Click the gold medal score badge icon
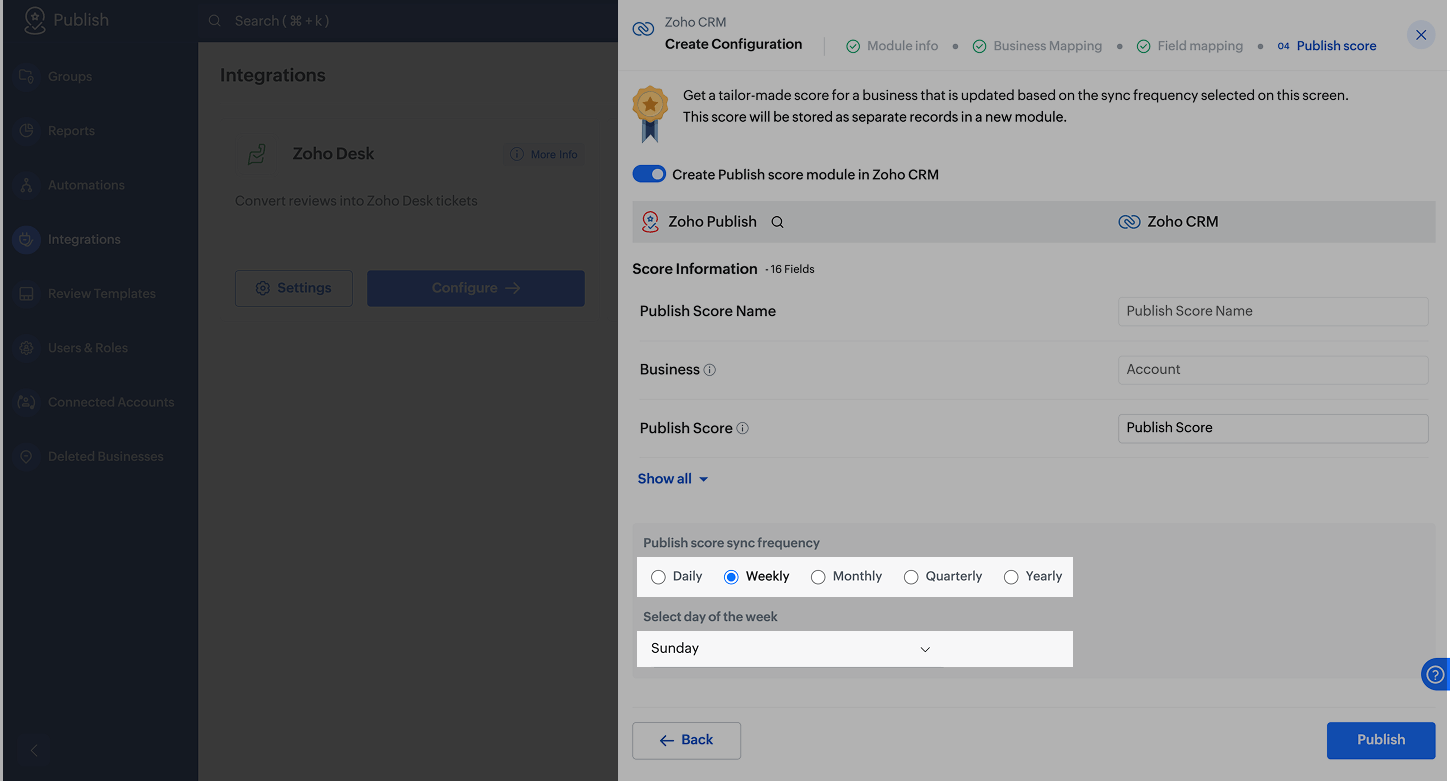The height and width of the screenshot is (781, 1450). pyautogui.click(x=650, y=113)
